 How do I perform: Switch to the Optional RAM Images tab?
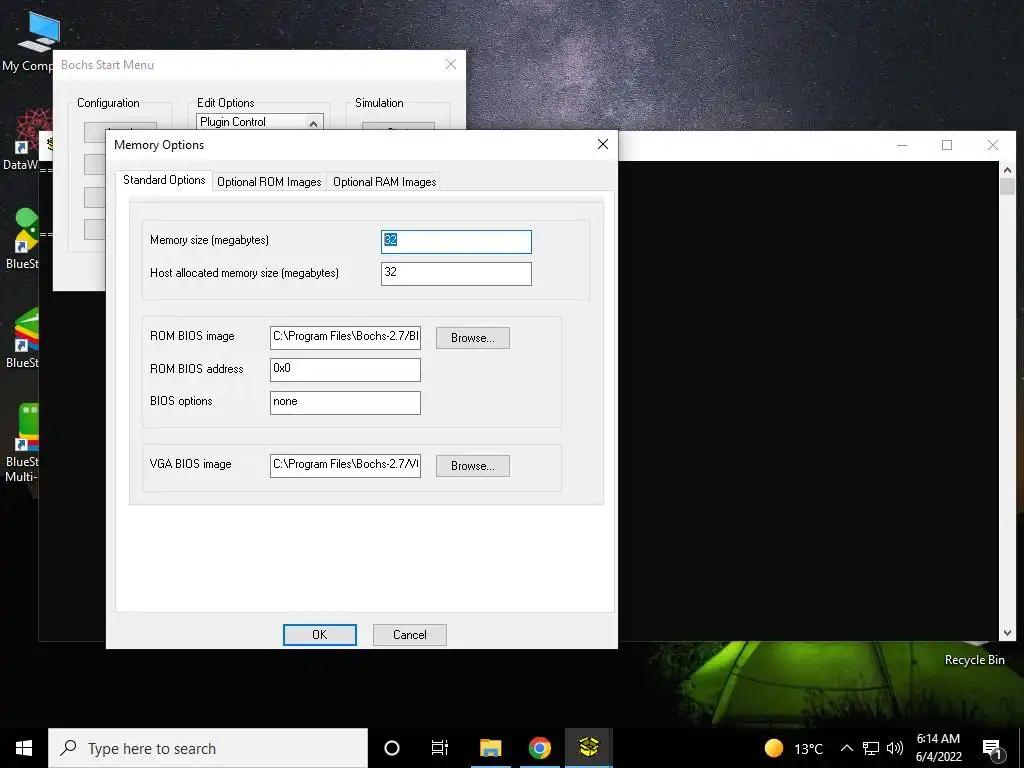pyautogui.click(x=385, y=182)
